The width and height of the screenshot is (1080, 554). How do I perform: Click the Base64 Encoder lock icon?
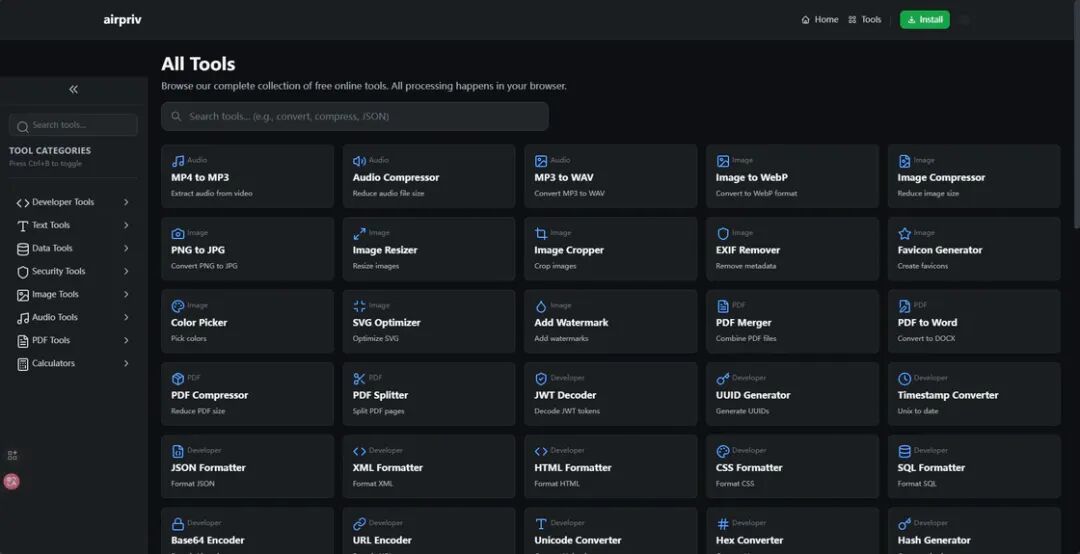[x=178, y=524]
